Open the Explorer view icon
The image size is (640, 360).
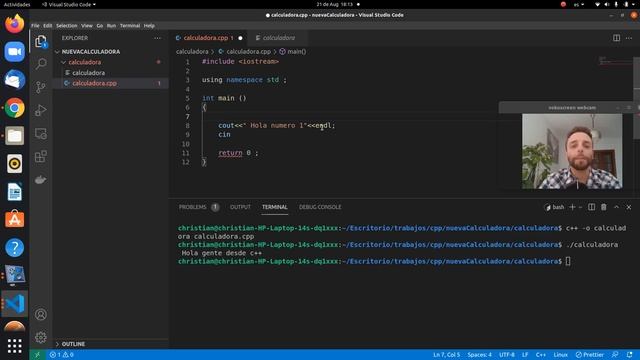[40, 41]
